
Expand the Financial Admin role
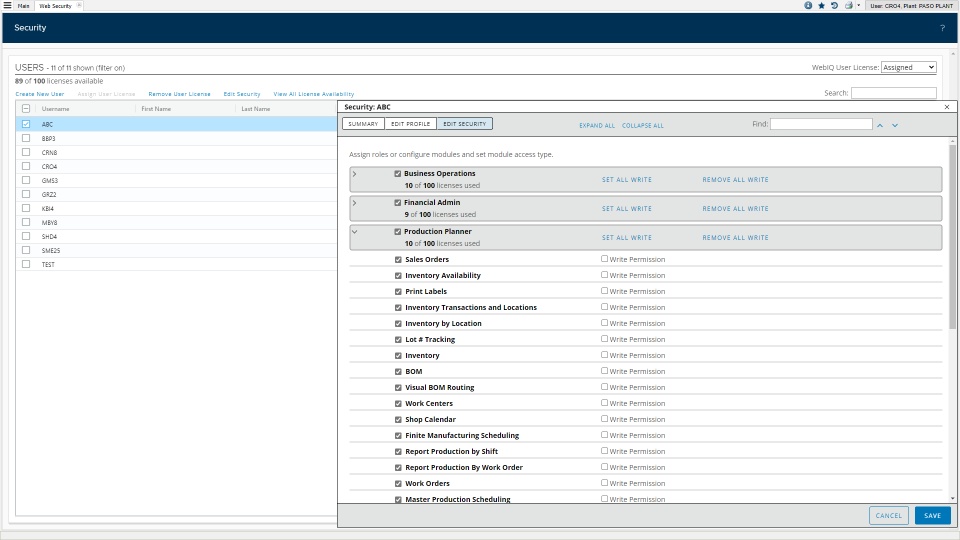[354, 203]
